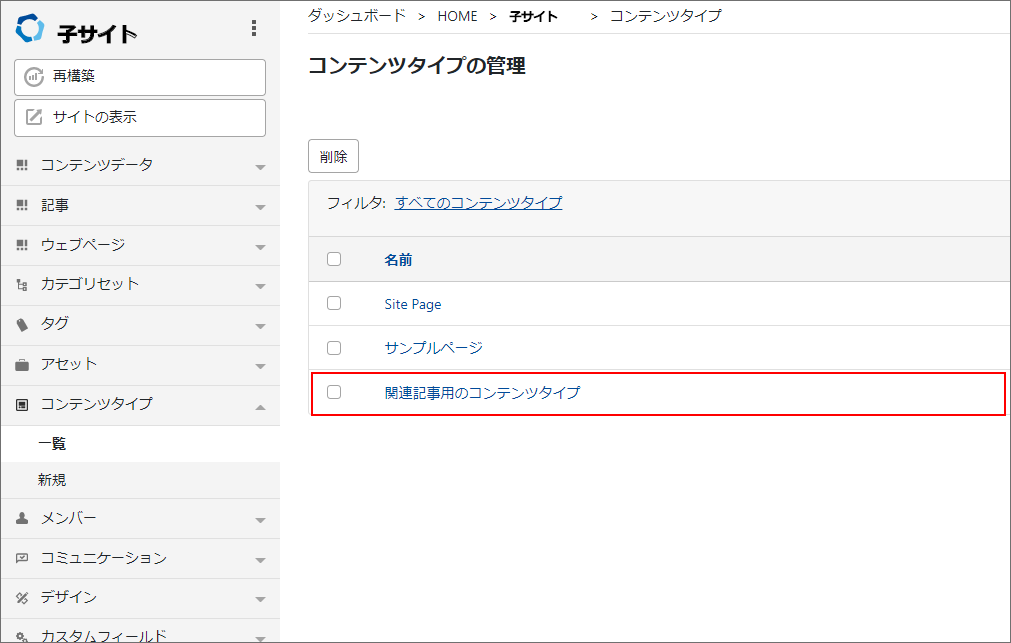
Task: Check the 関連記事用のコンテンツタイプ checkbox
Action: [x=334, y=392]
